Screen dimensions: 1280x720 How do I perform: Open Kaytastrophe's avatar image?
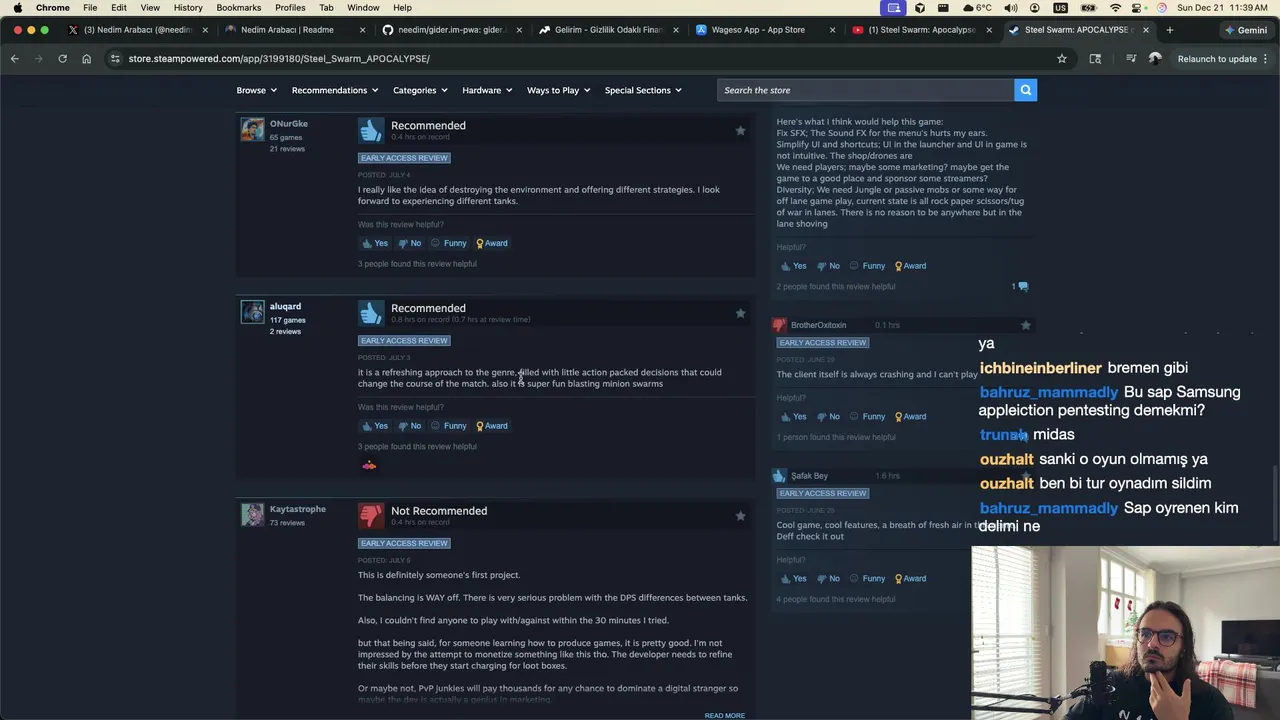(x=252, y=514)
